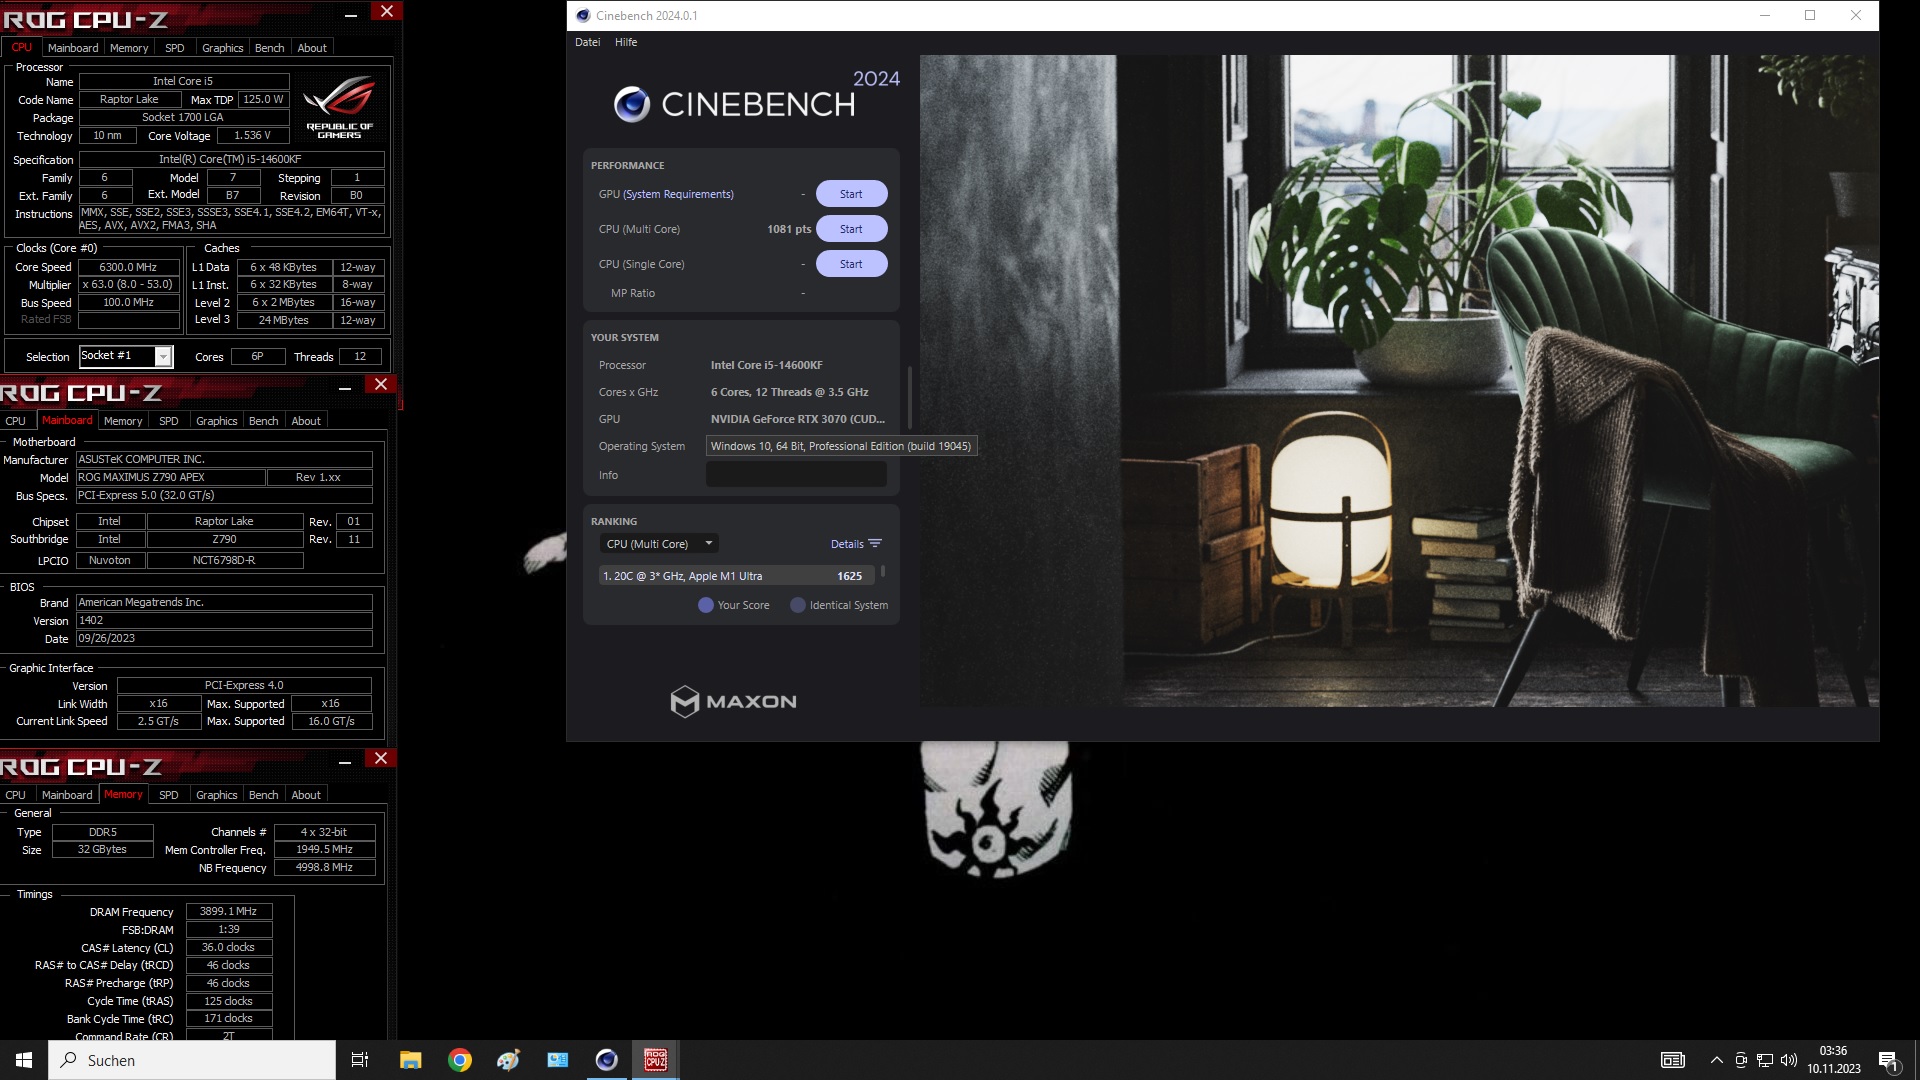
Task: Minimize the top CPU-Z window
Action: click(x=351, y=15)
